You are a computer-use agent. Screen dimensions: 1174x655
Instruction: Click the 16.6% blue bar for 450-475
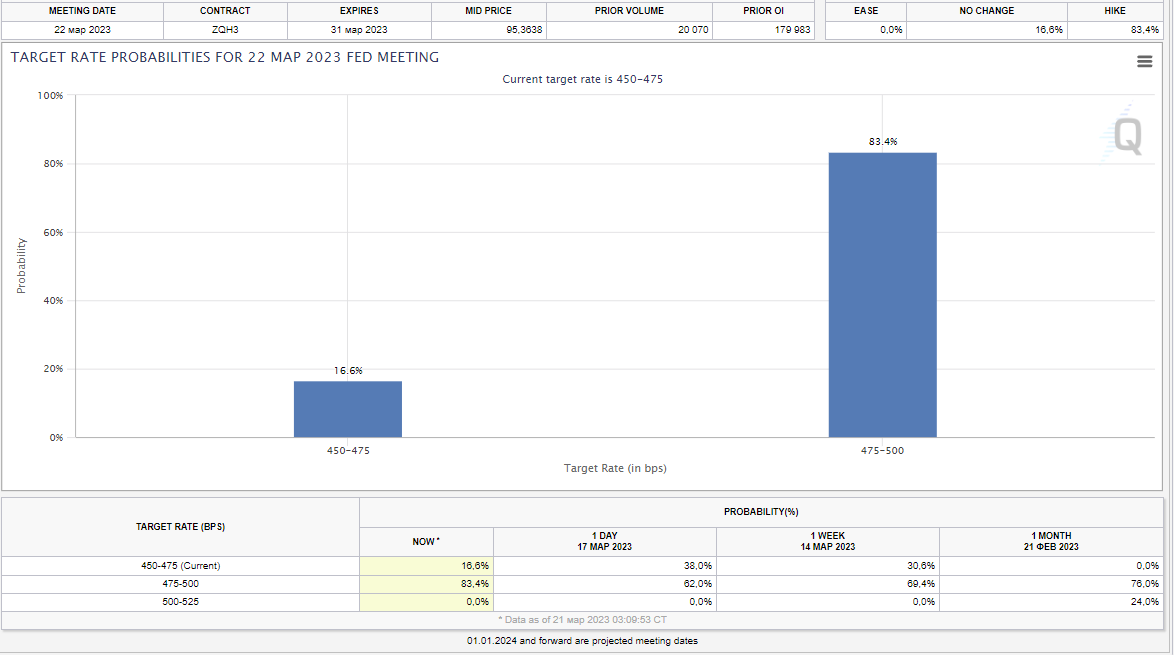tap(347, 409)
